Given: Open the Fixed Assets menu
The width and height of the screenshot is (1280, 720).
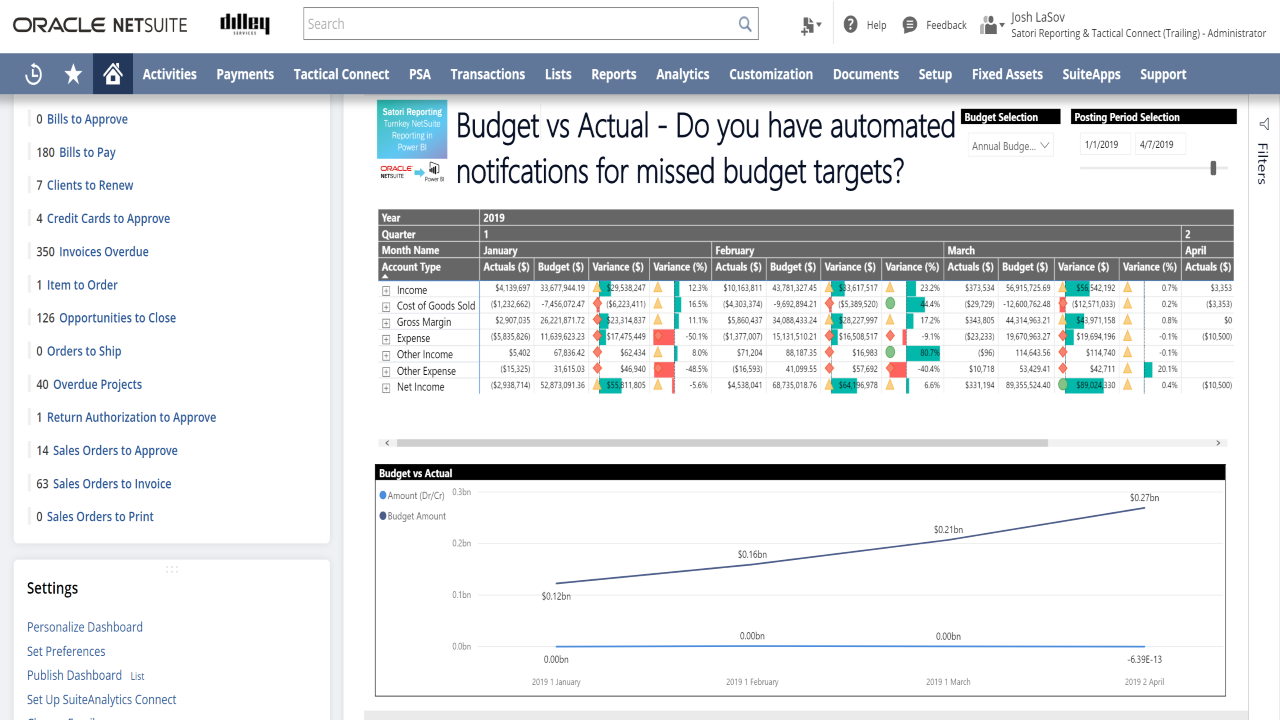Looking at the screenshot, I should [1007, 74].
